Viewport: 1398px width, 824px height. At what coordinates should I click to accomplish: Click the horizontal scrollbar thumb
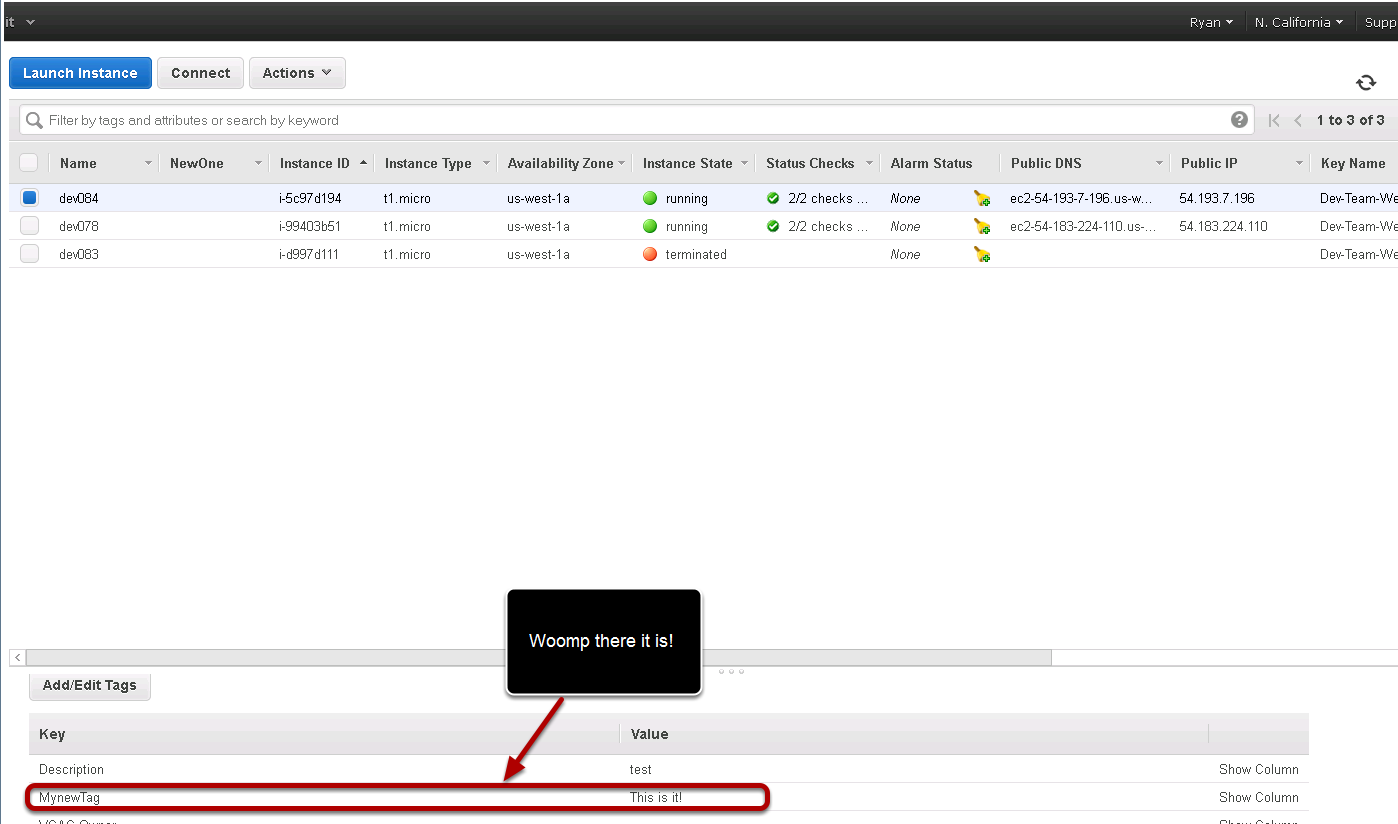(x=538, y=657)
